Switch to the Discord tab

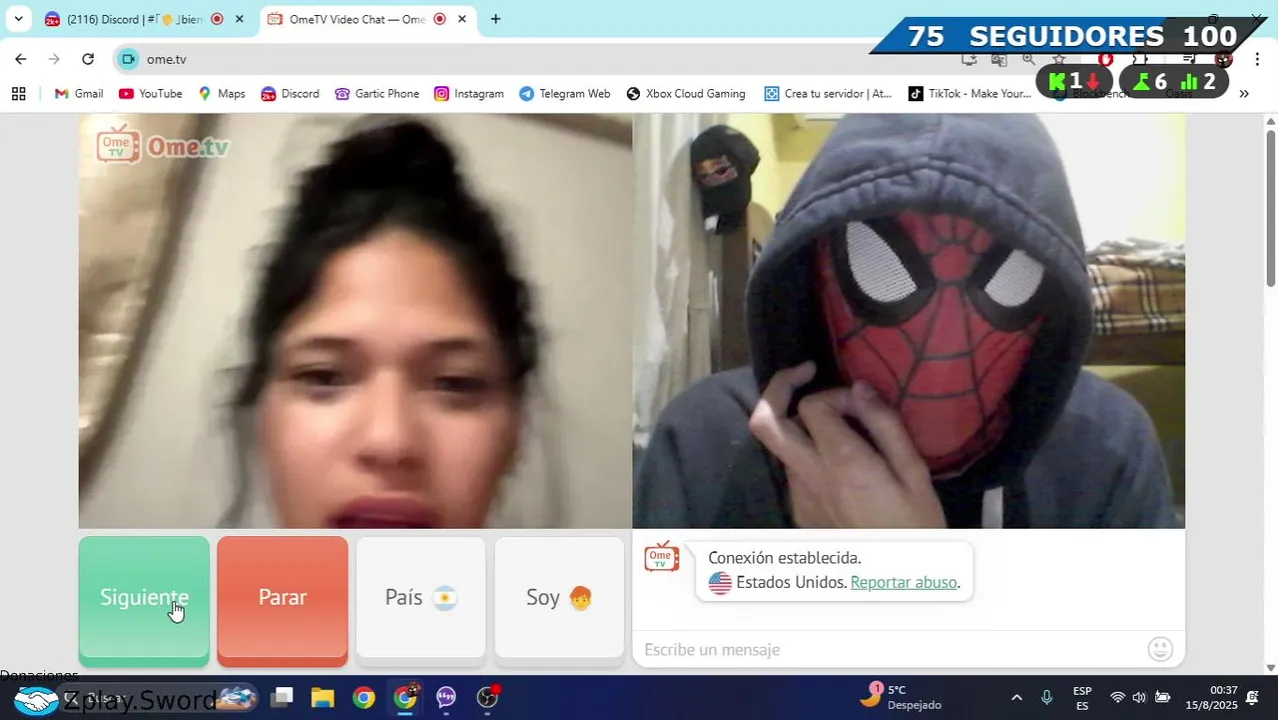[135, 19]
